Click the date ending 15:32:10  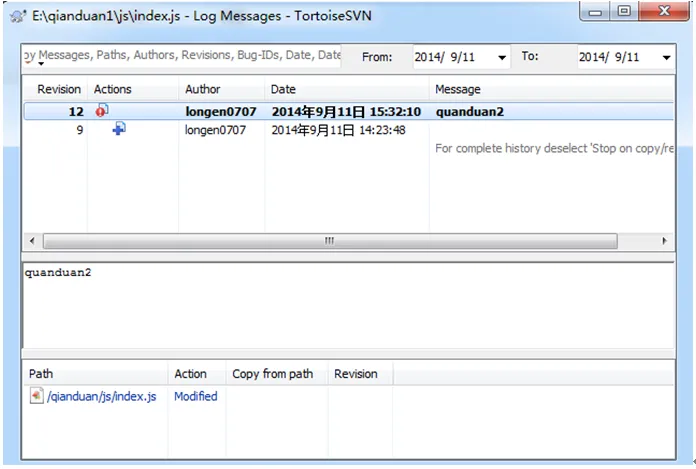click(346, 111)
